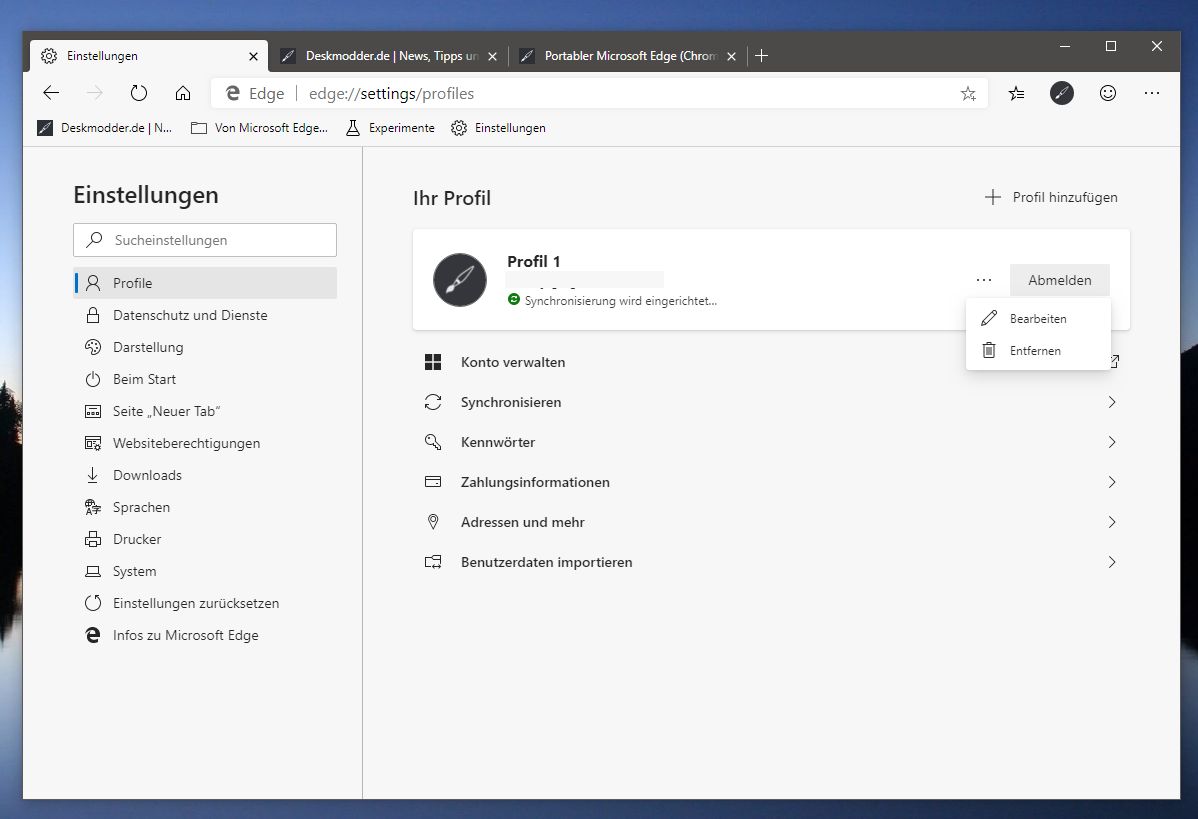This screenshot has width=1198, height=819.
Task: Open Darstellung settings
Action: point(205,347)
